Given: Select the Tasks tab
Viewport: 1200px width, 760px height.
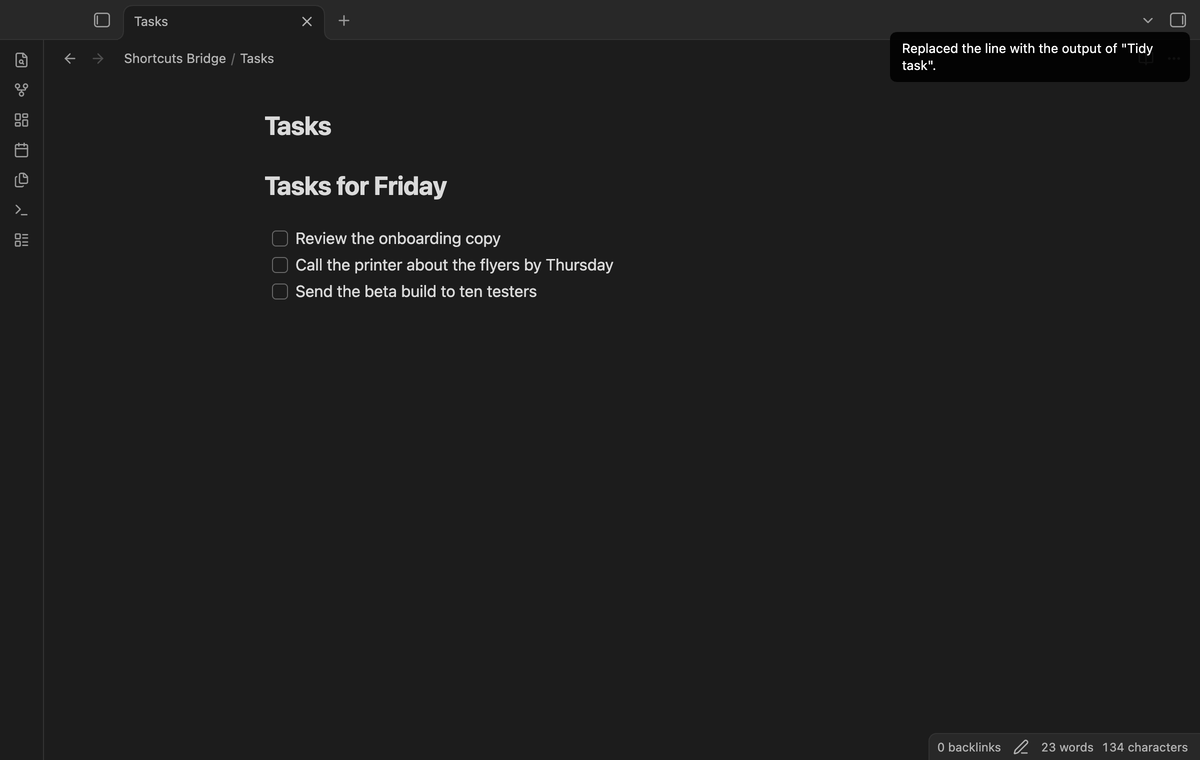Looking at the screenshot, I should [224, 21].
